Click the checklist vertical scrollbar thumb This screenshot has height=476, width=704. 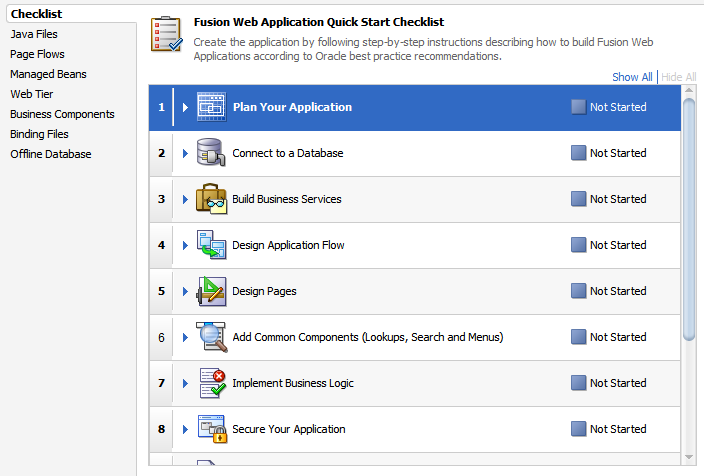pyautogui.click(x=689, y=220)
